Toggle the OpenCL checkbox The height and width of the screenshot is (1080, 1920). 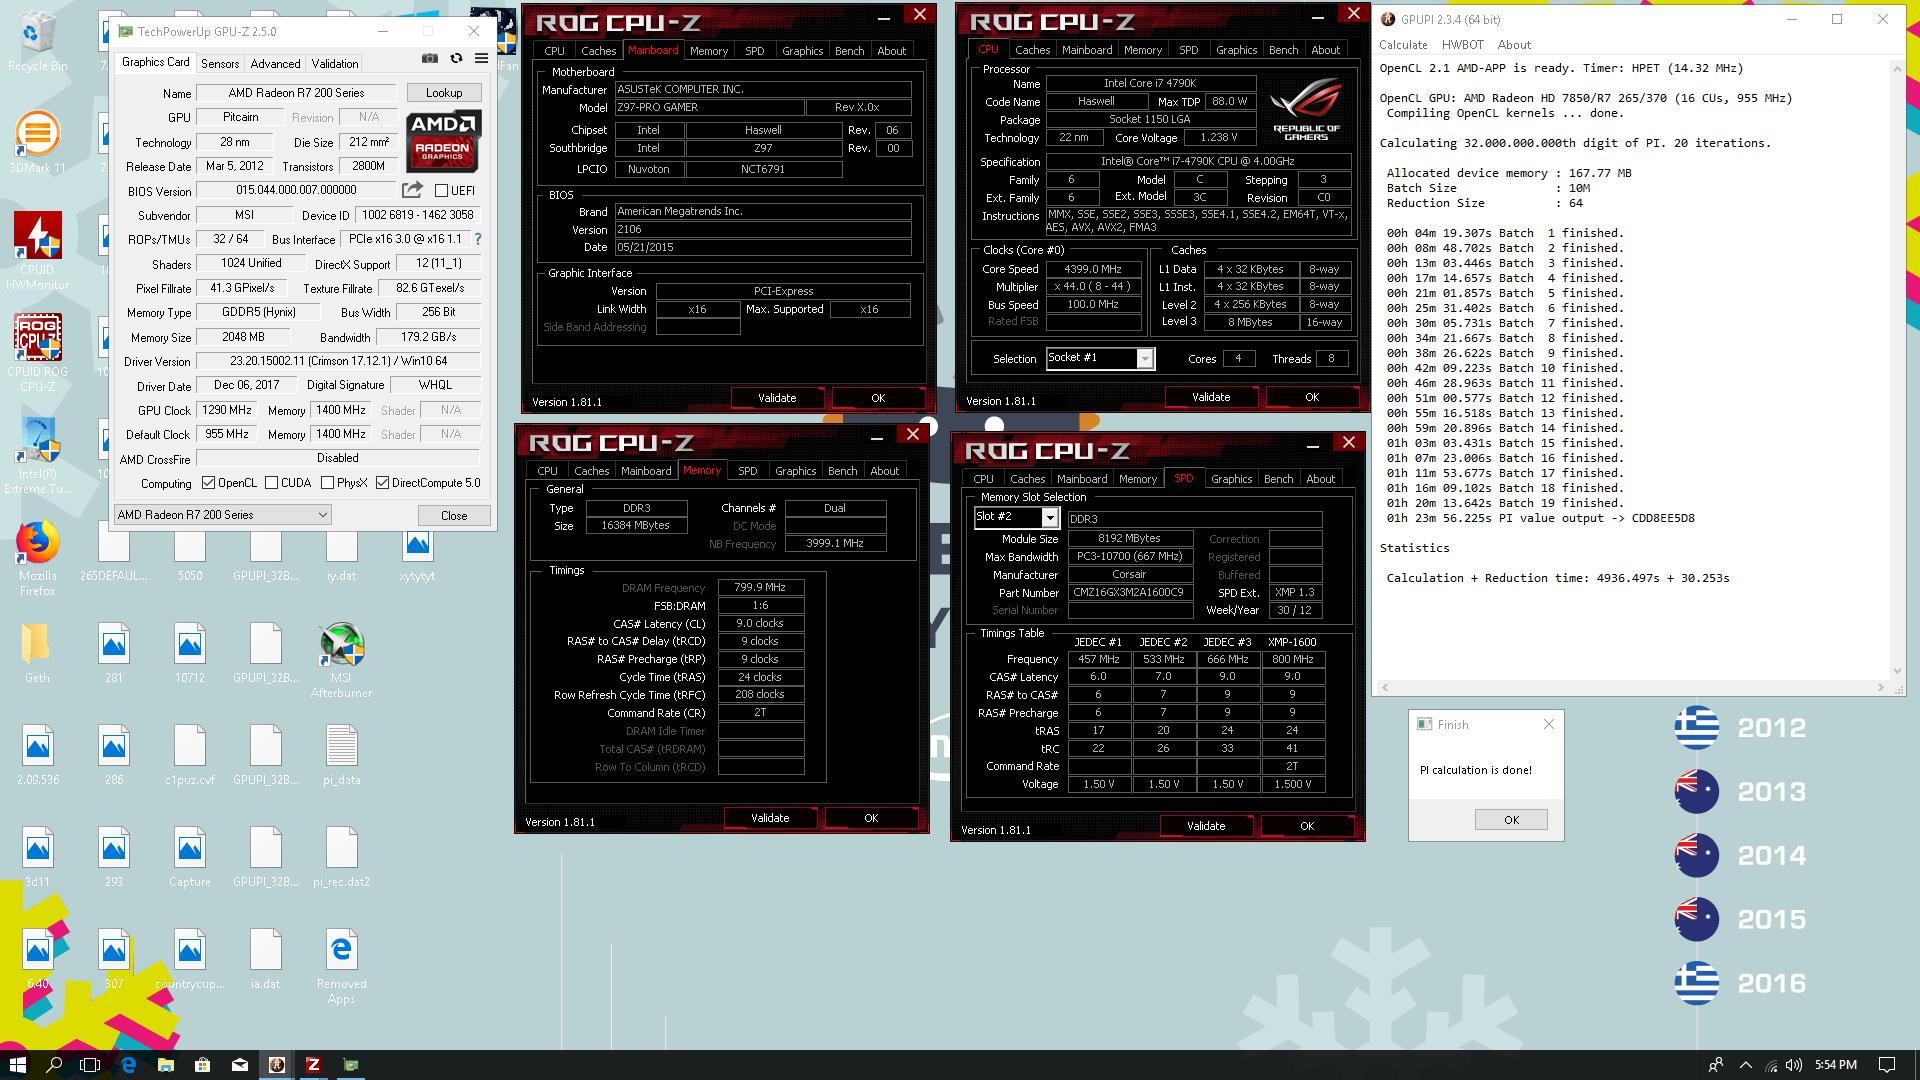tap(208, 483)
